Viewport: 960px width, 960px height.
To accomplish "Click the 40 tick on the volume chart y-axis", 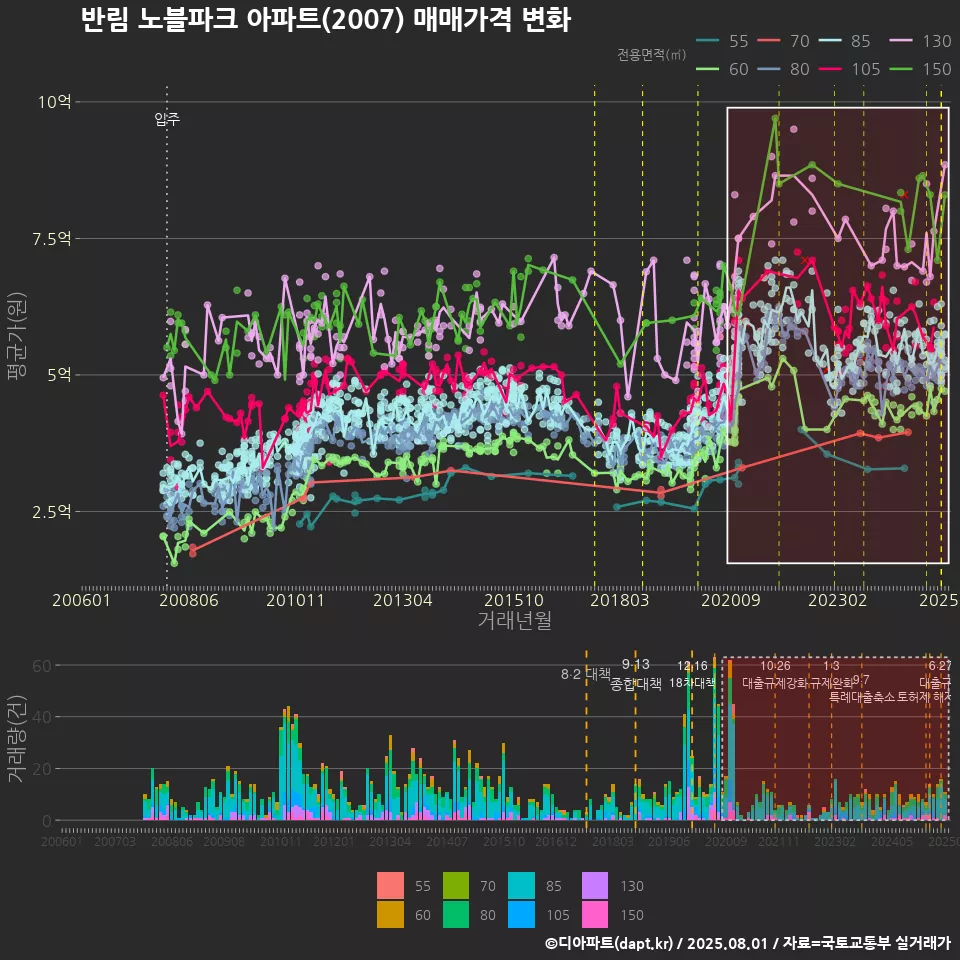I will point(42,717).
